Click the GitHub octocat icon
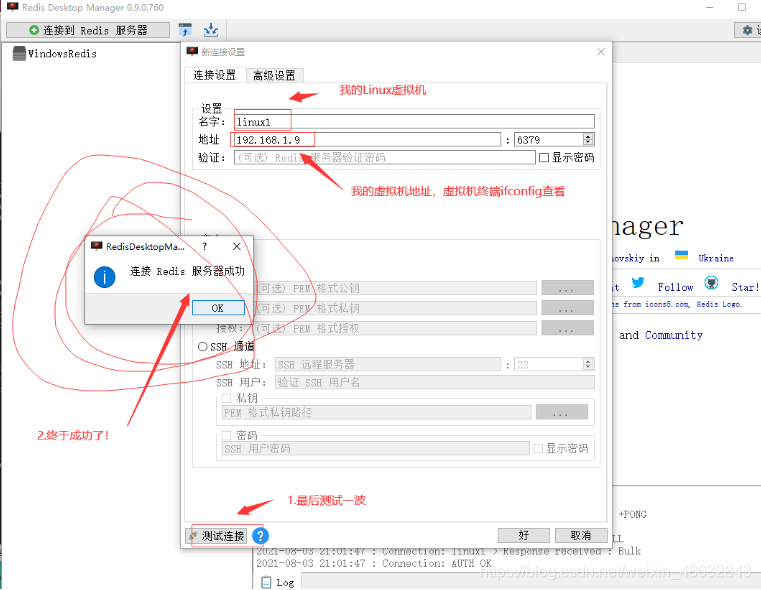 (711, 282)
